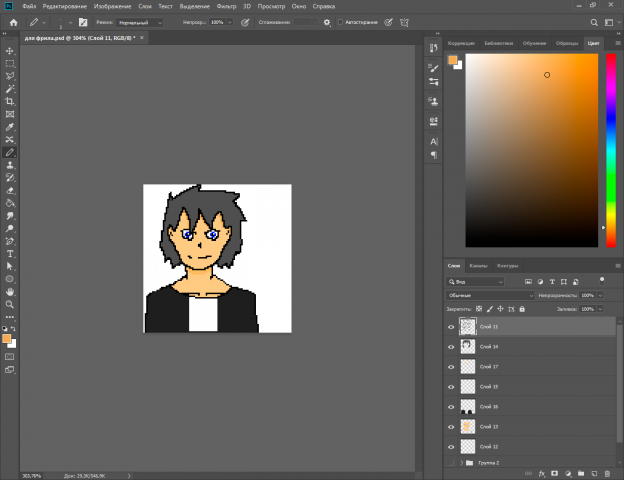624x480 pixels.
Task: Open smoothing options gear
Action: pyautogui.click(x=327, y=23)
